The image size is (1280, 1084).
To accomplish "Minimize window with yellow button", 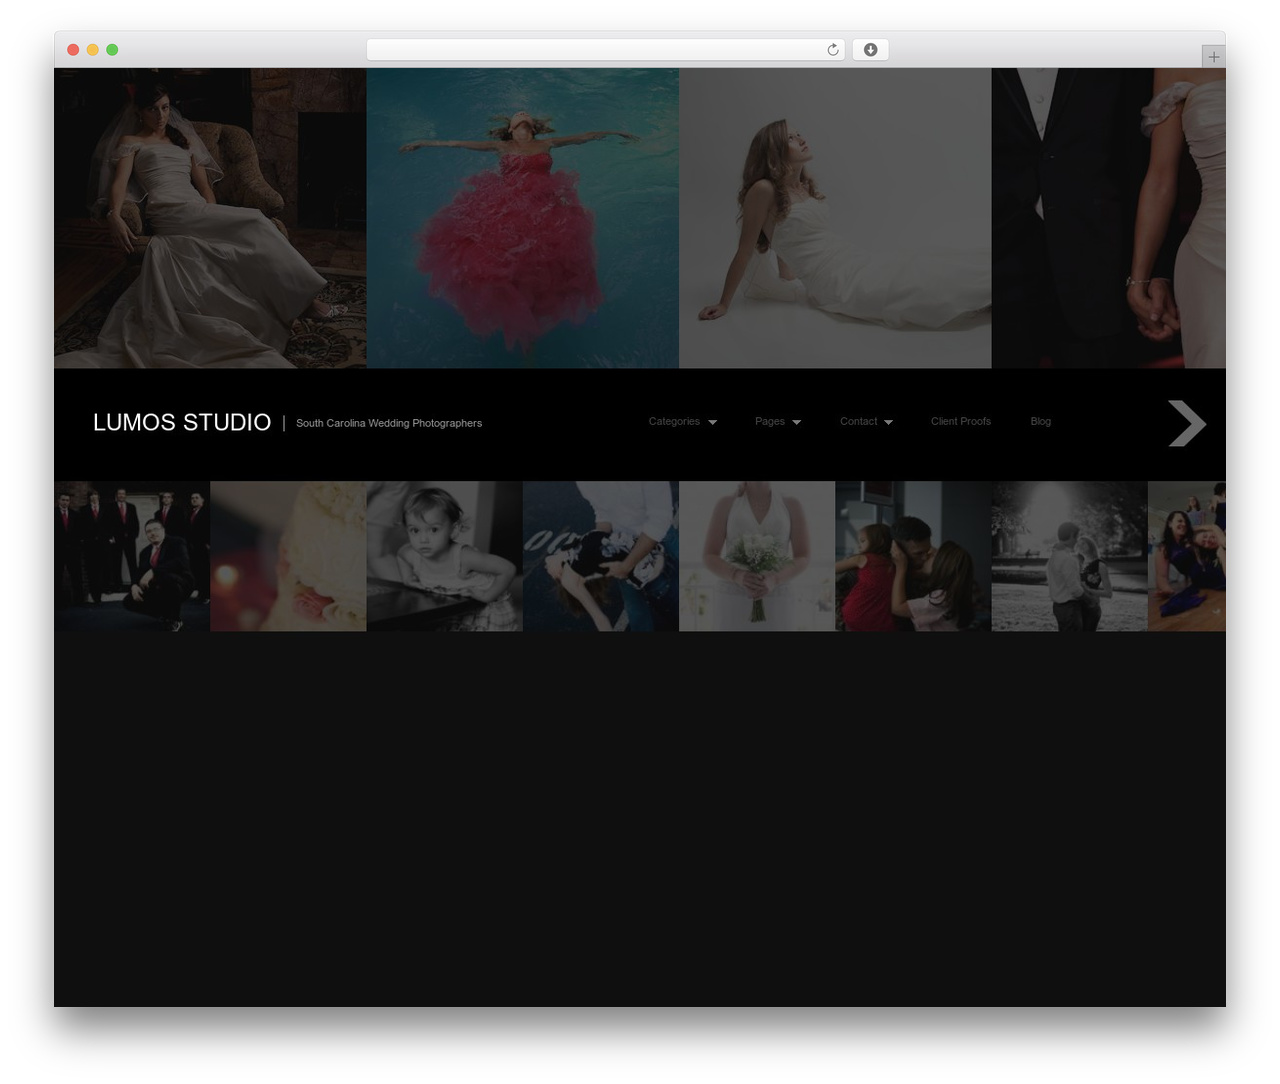I will 93,50.
